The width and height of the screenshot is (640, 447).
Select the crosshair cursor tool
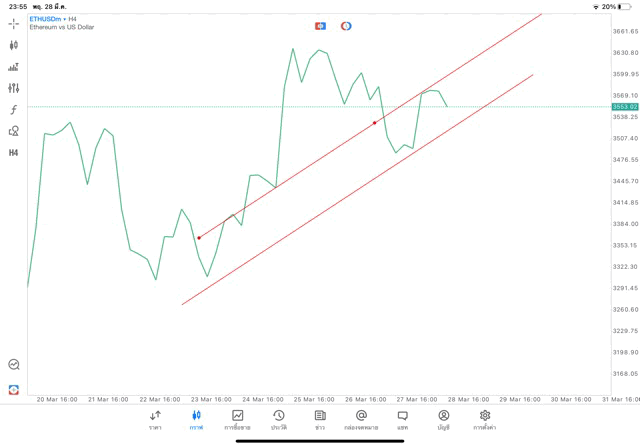pos(14,23)
